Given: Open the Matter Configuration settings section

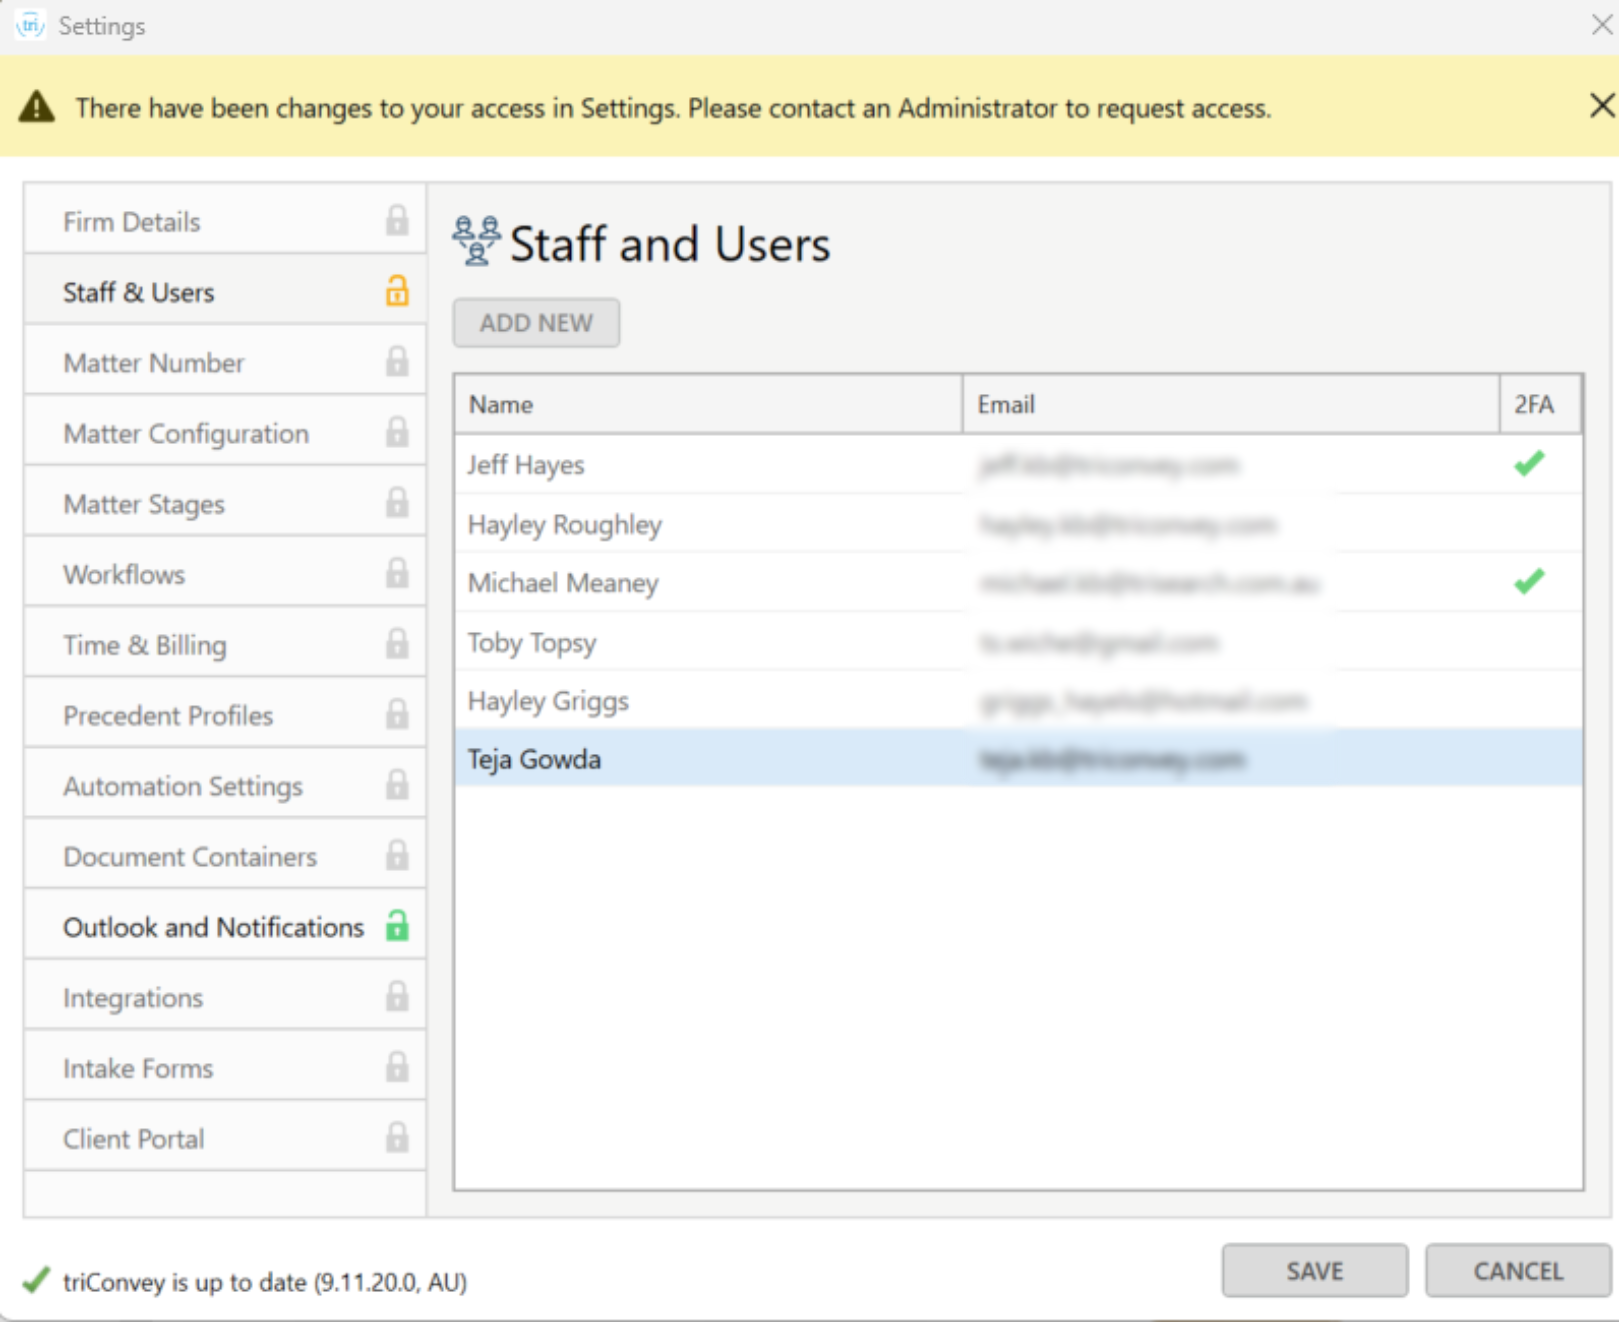Looking at the screenshot, I should (x=186, y=434).
